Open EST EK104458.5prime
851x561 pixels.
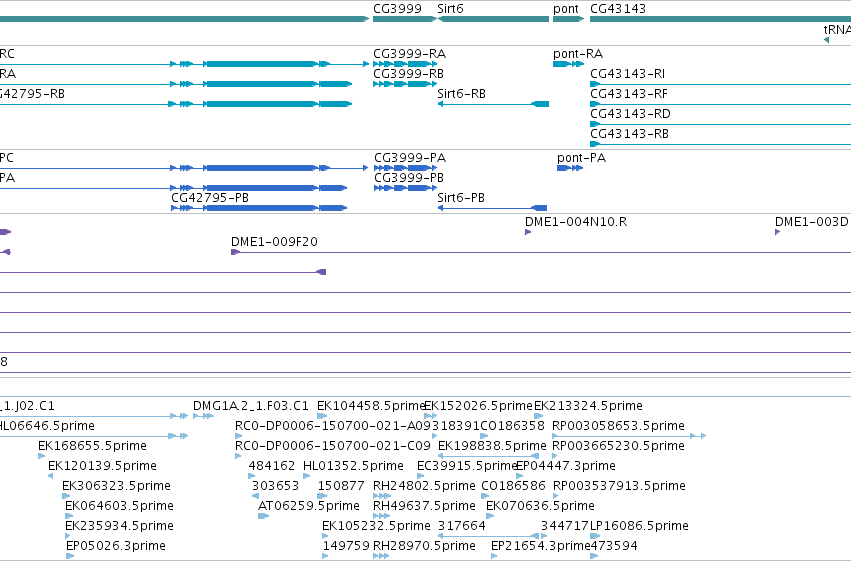tap(371, 406)
